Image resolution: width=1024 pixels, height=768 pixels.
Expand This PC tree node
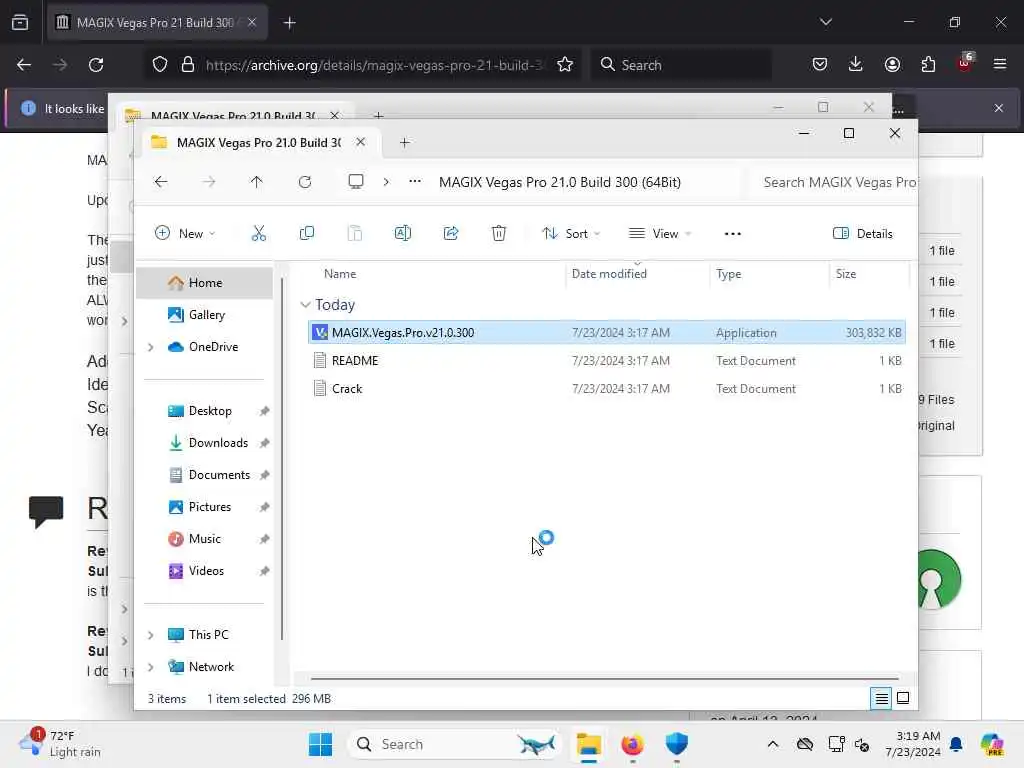coord(151,635)
